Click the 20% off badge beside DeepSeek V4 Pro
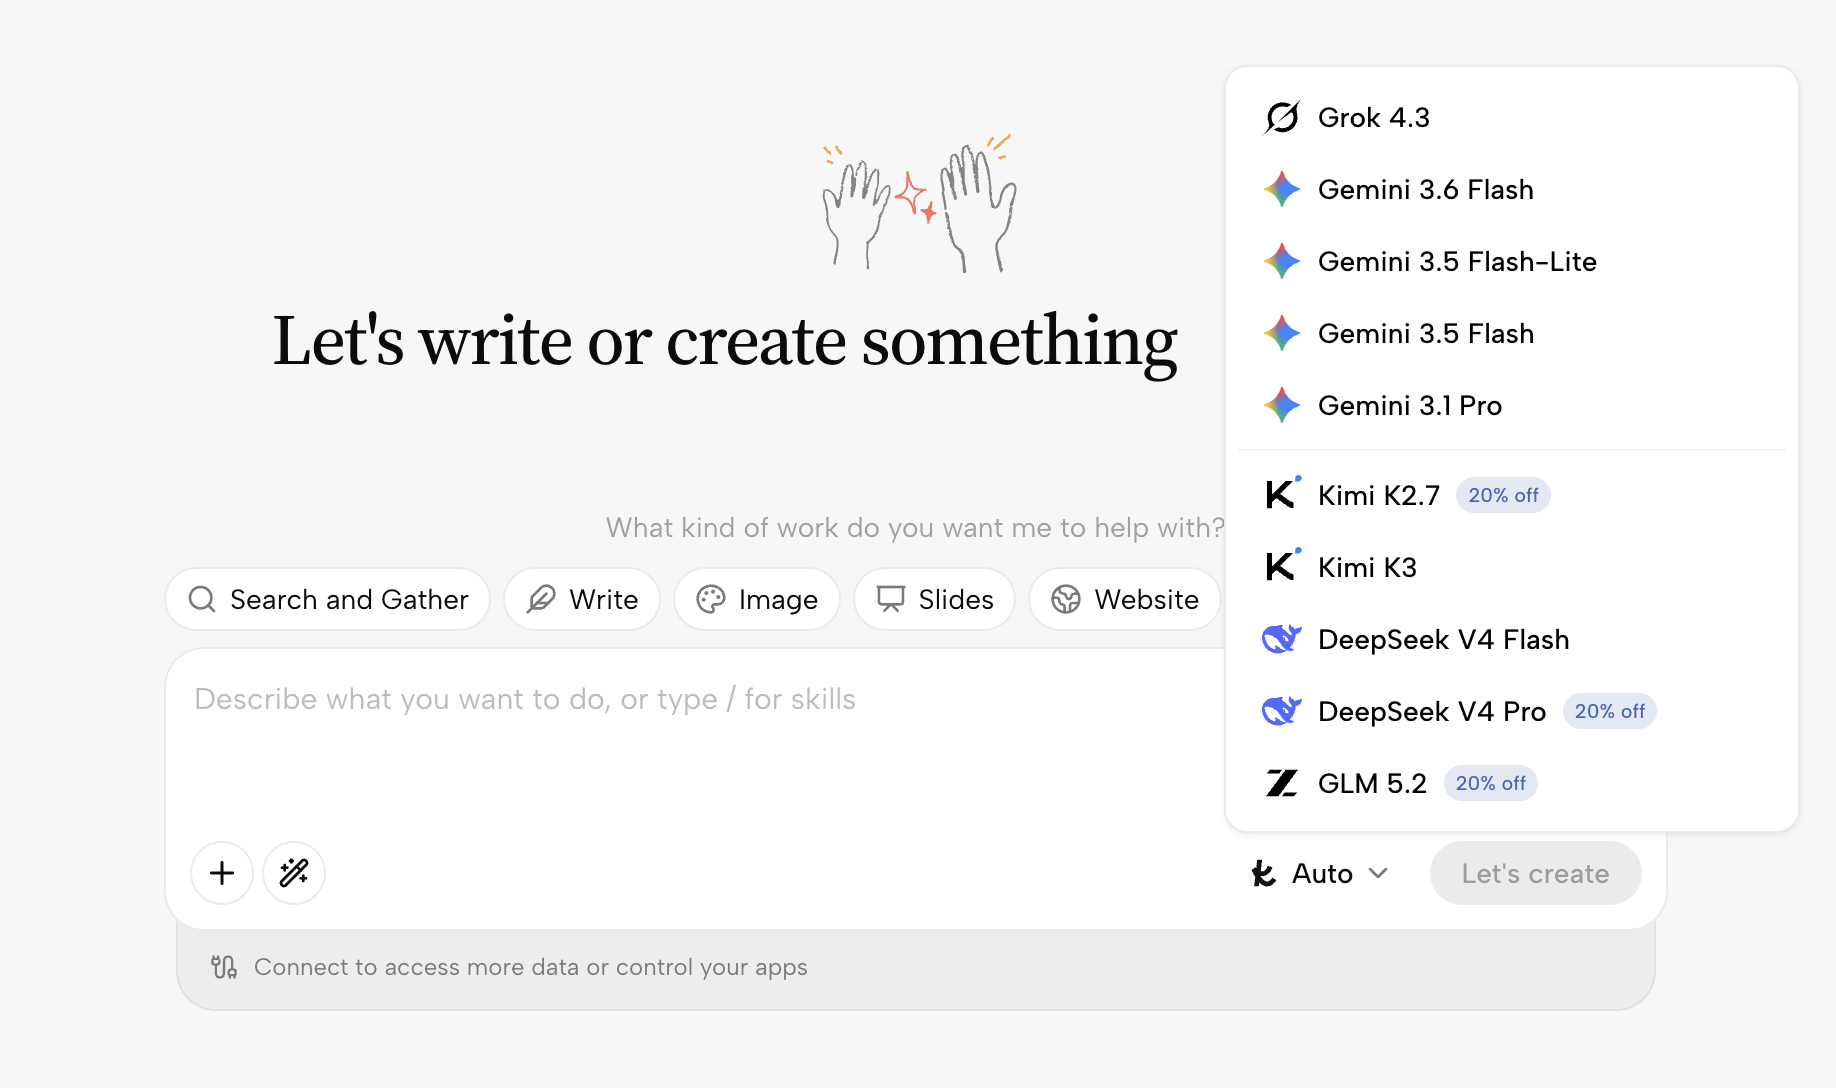 tap(1610, 711)
